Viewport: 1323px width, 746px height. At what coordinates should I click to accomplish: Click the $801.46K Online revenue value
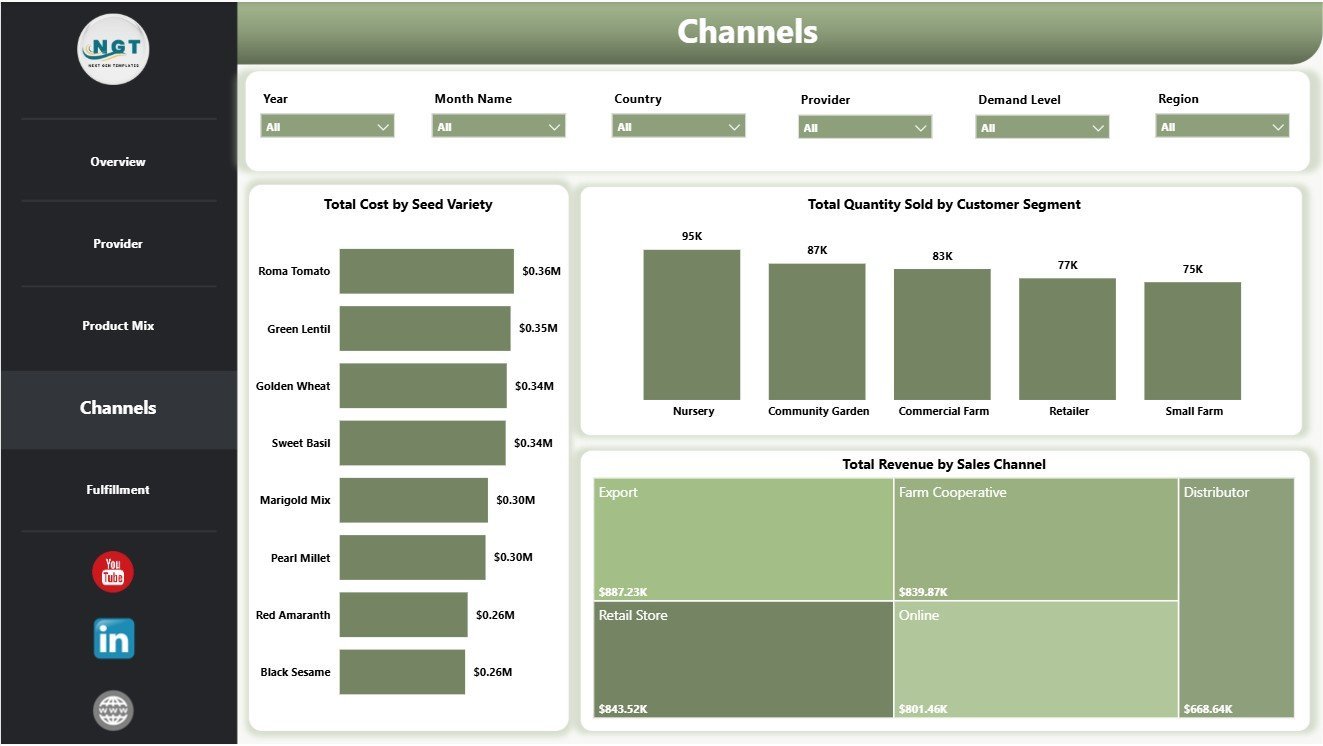click(923, 709)
